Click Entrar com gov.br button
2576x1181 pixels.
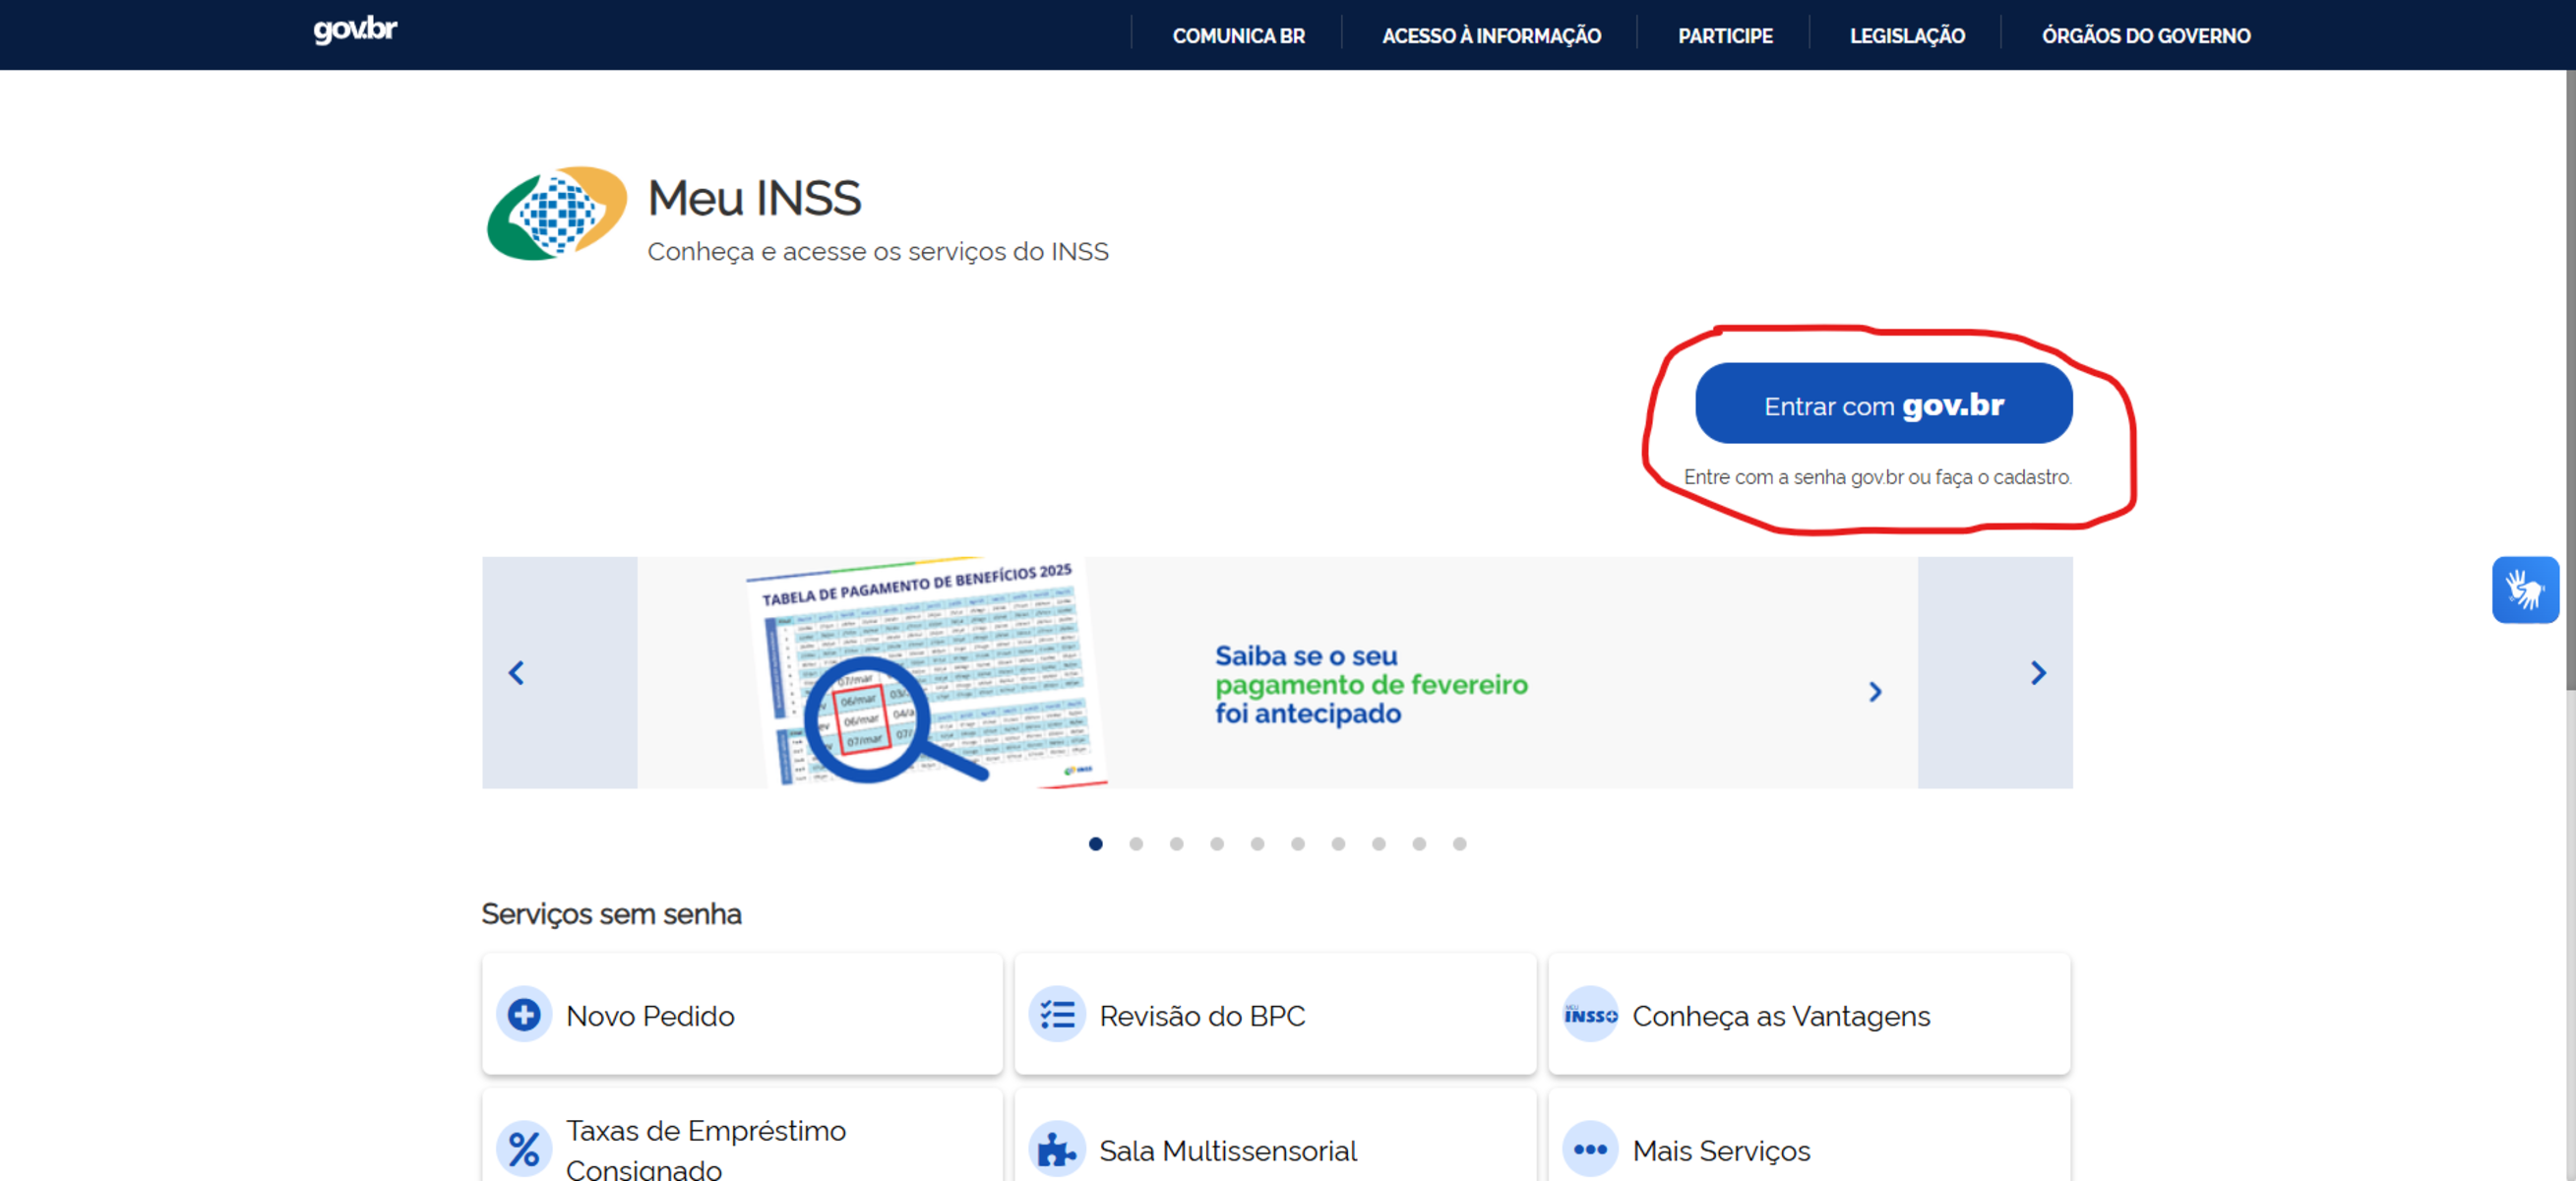[x=1884, y=403]
